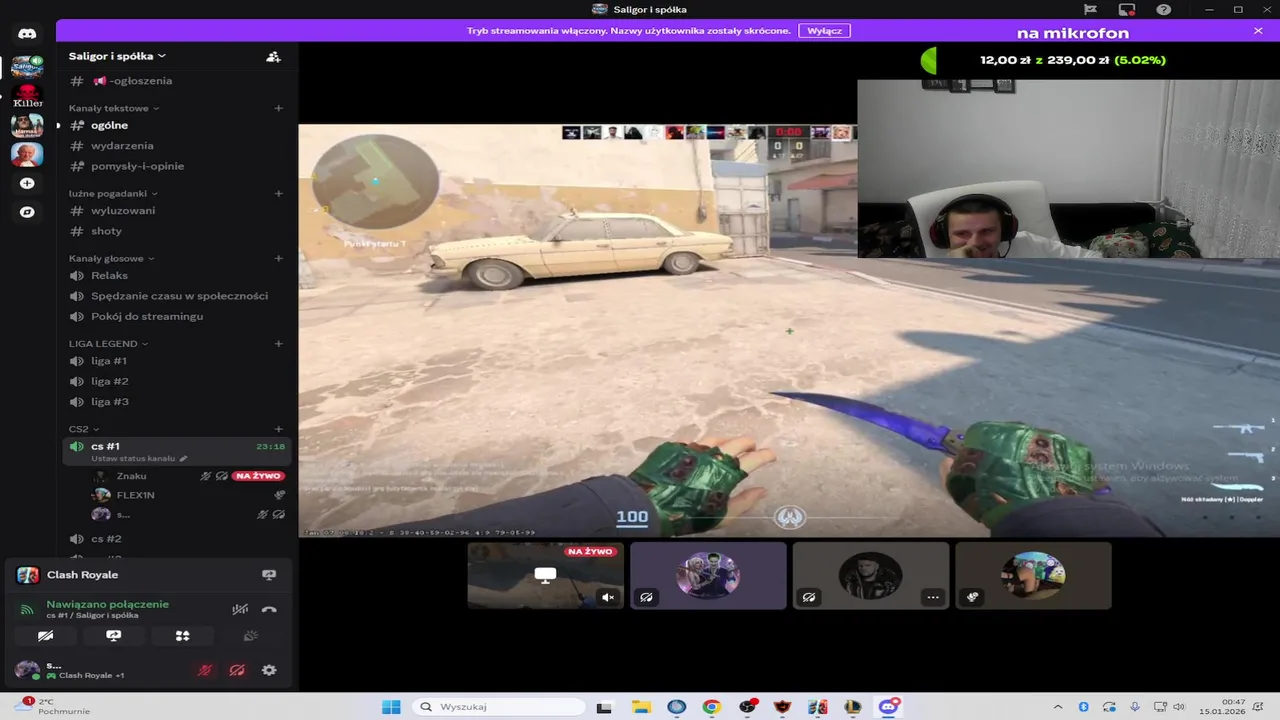Collapse the CS2 category

coord(84,429)
